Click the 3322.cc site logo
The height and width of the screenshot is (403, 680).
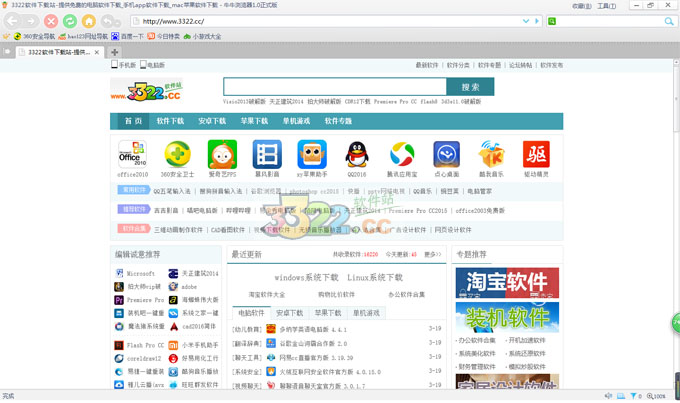[147, 90]
